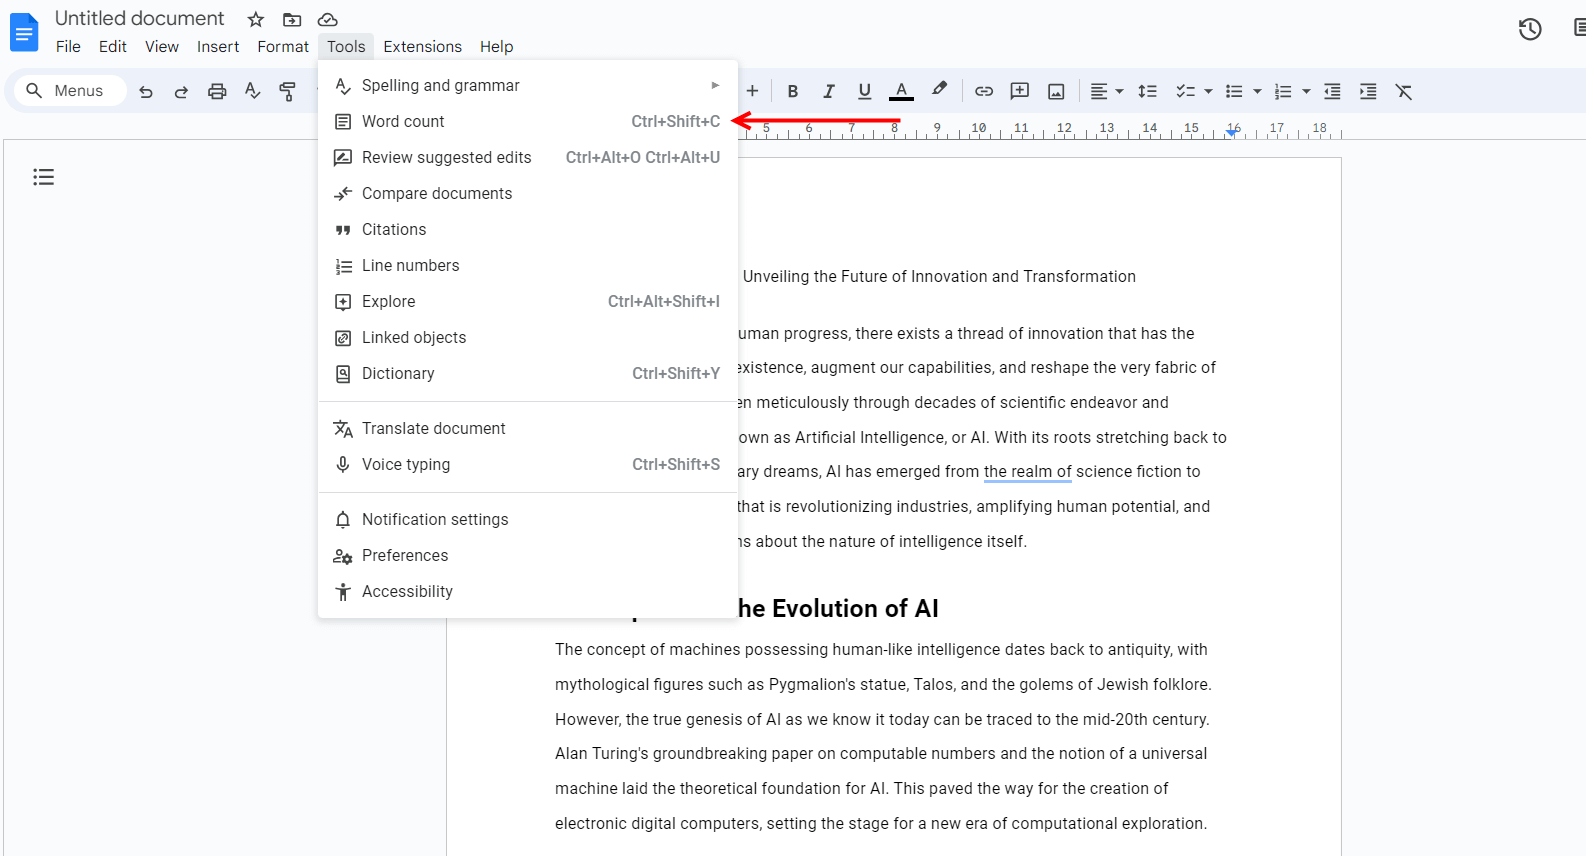This screenshot has height=856, width=1586.
Task: Click the insert image icon
Action: pyautogui.click(x=1056, y=91)
